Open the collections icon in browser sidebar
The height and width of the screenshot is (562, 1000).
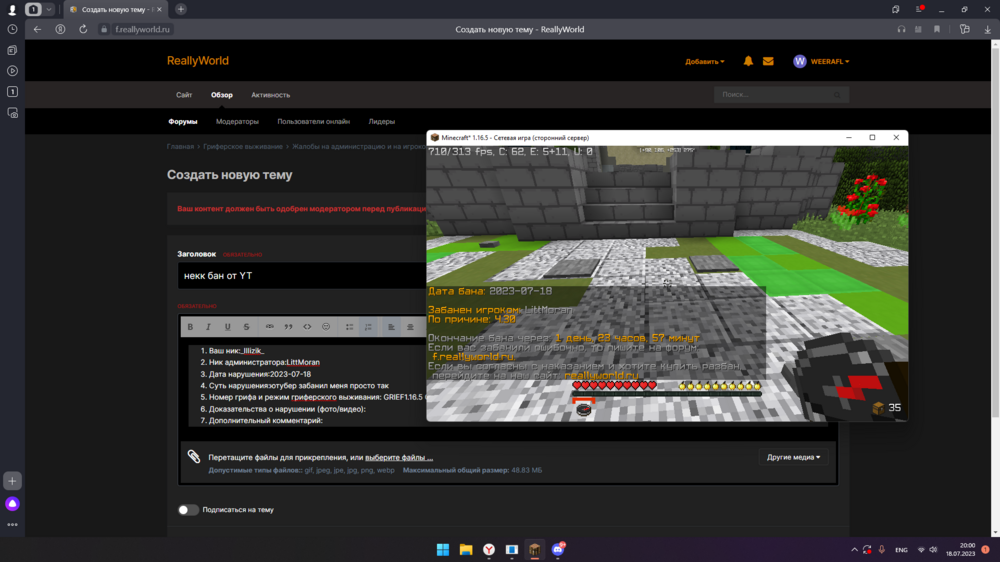tap(12, 50)
